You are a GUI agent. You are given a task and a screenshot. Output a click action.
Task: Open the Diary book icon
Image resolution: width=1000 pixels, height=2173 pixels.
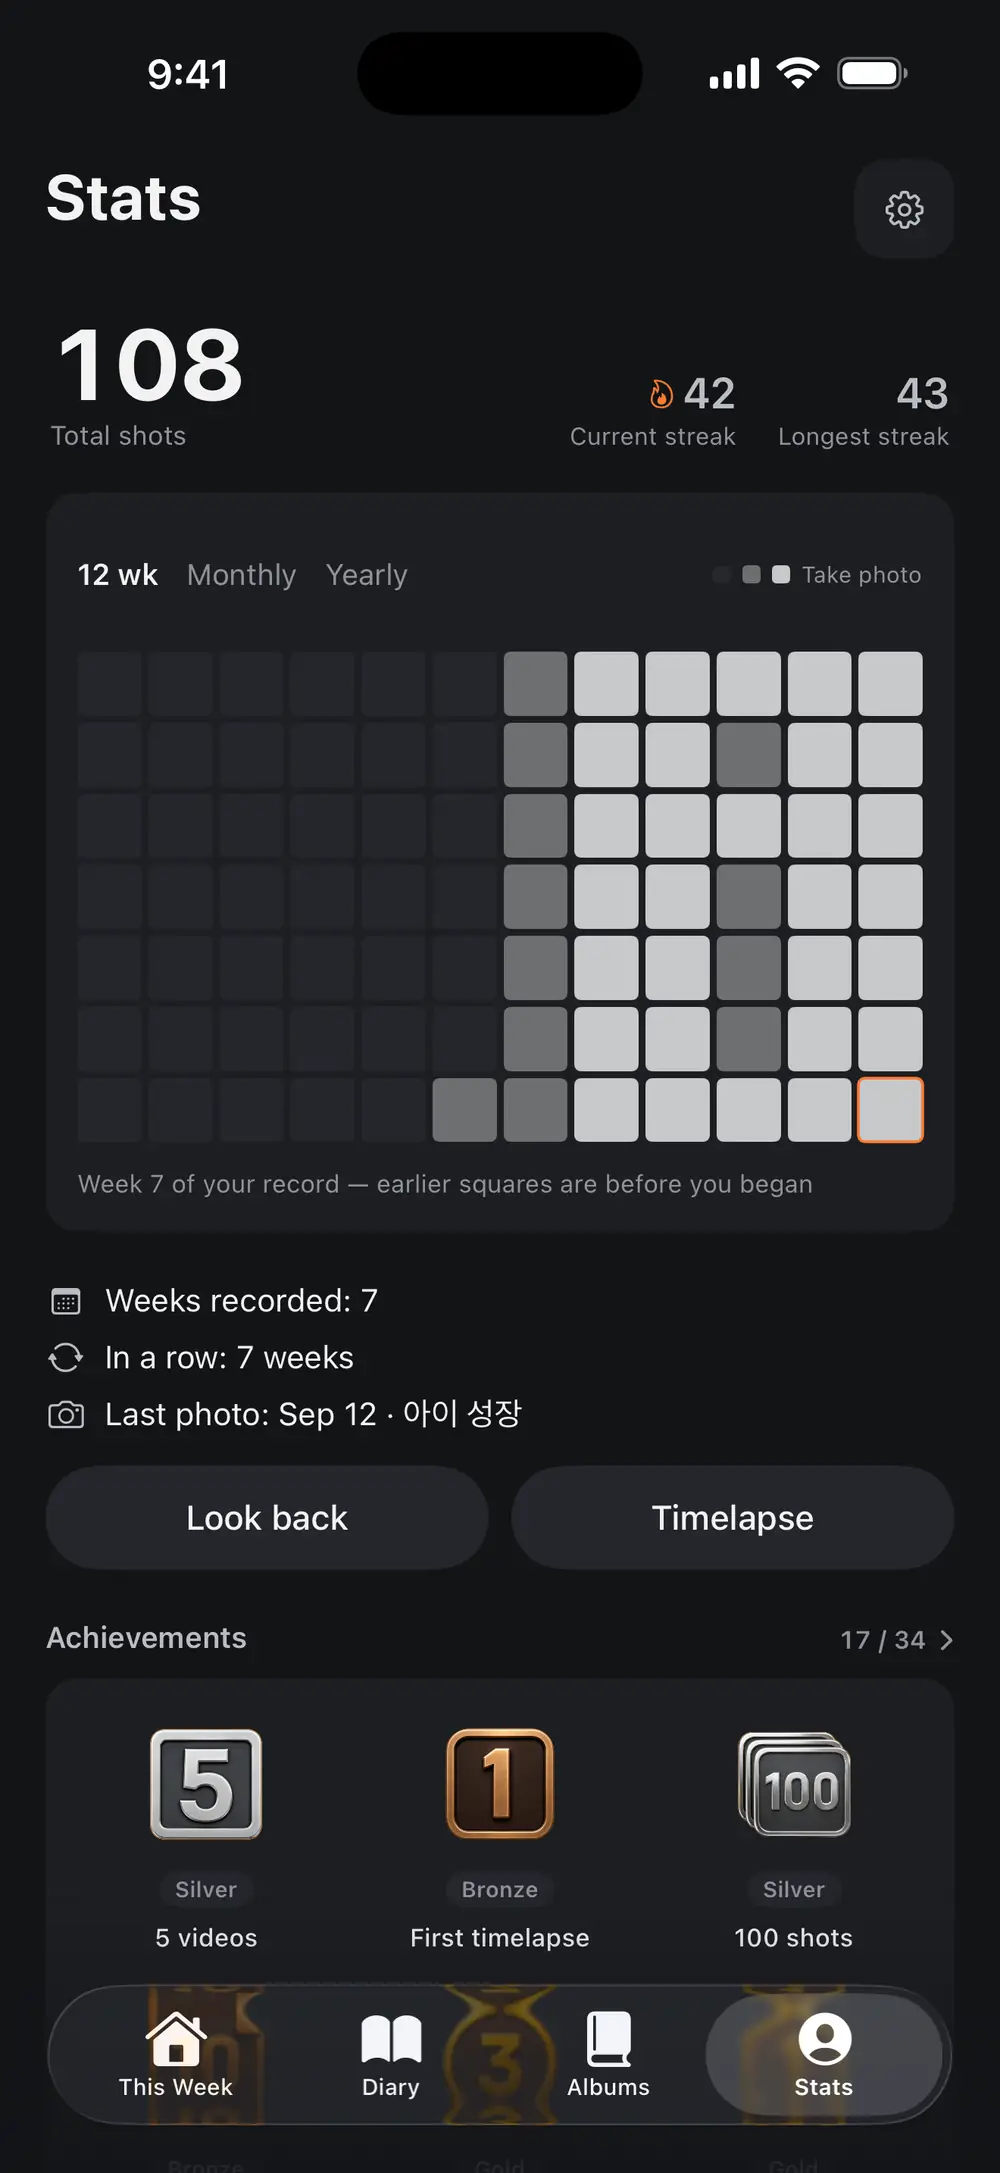tap(391, 2039)
